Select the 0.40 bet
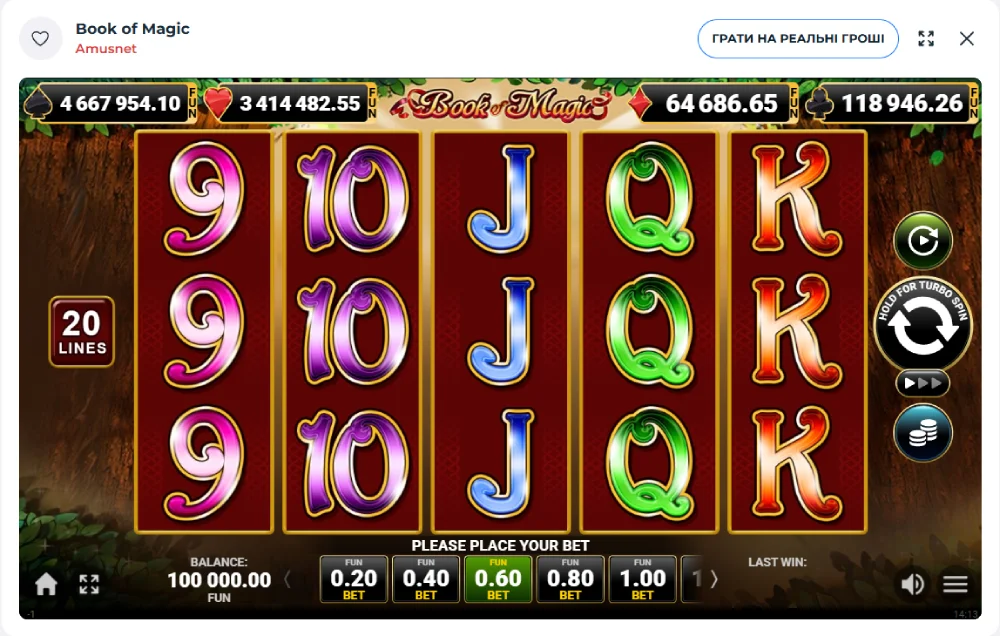Image resolution: width=1000 pixels, height=636 pixels. (x=425, y=579)
